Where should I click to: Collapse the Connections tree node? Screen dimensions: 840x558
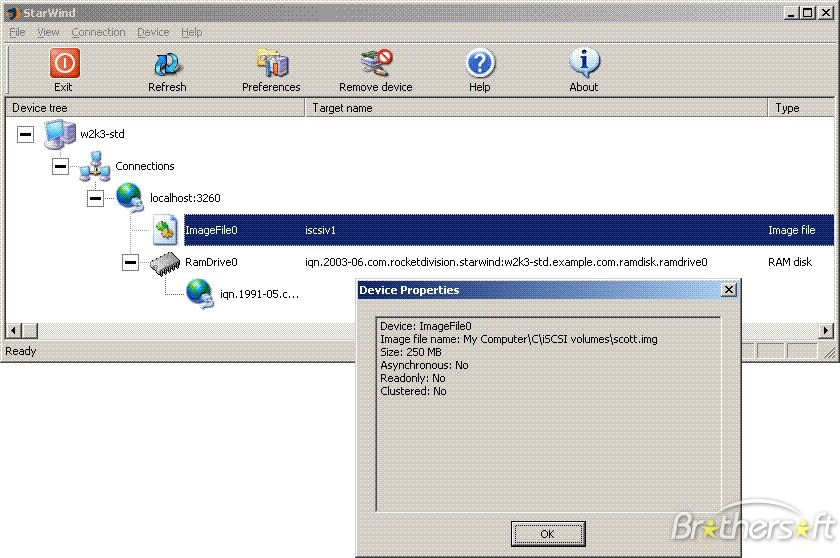pyautogui.click(x=61, y=166)
